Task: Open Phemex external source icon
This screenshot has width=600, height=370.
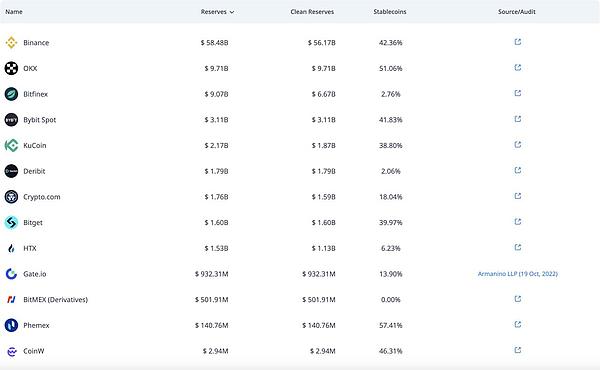Action: pyautogui.click(x=517, y=324)
